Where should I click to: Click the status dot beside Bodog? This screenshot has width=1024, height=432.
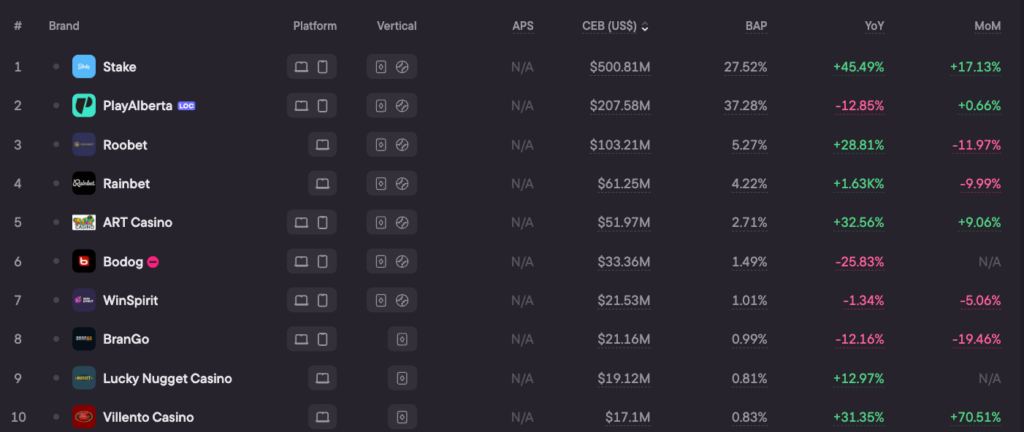click(56, 262)
